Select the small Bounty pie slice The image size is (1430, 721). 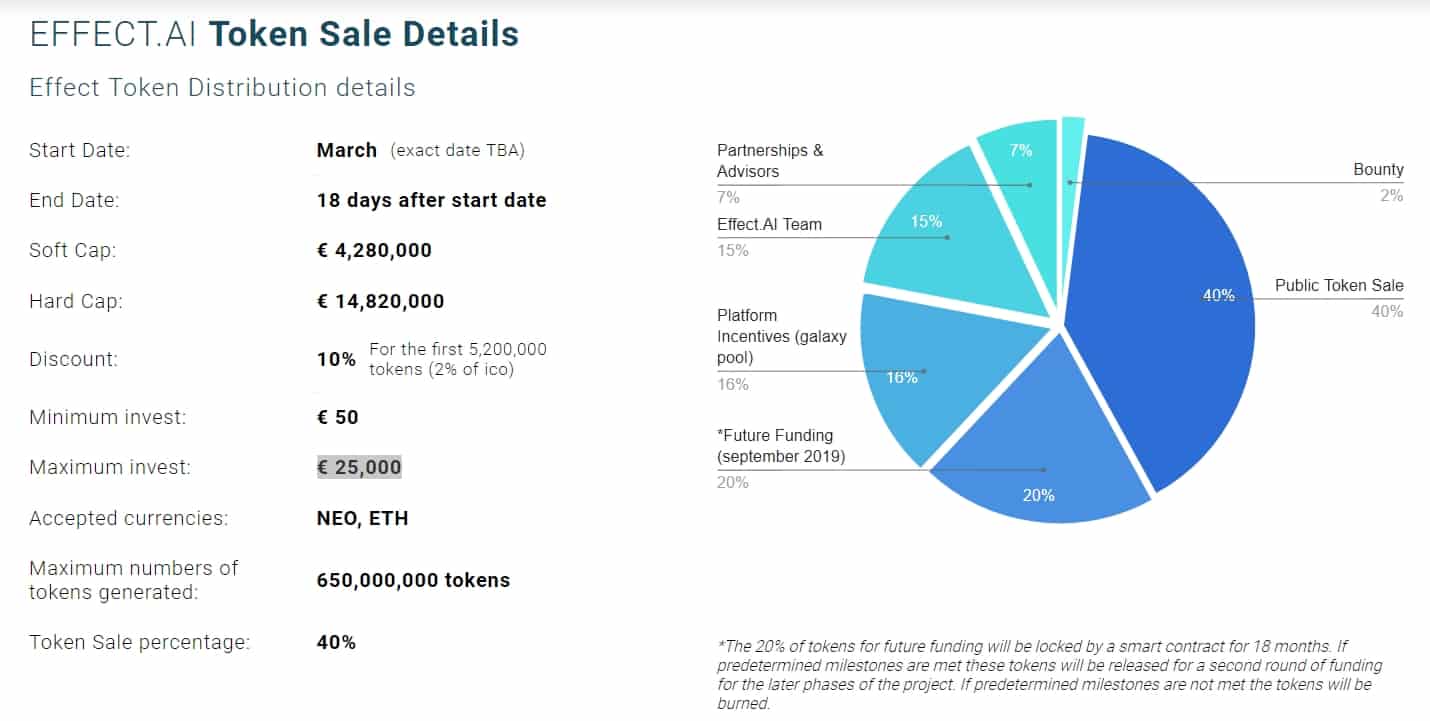(1072, 150)
